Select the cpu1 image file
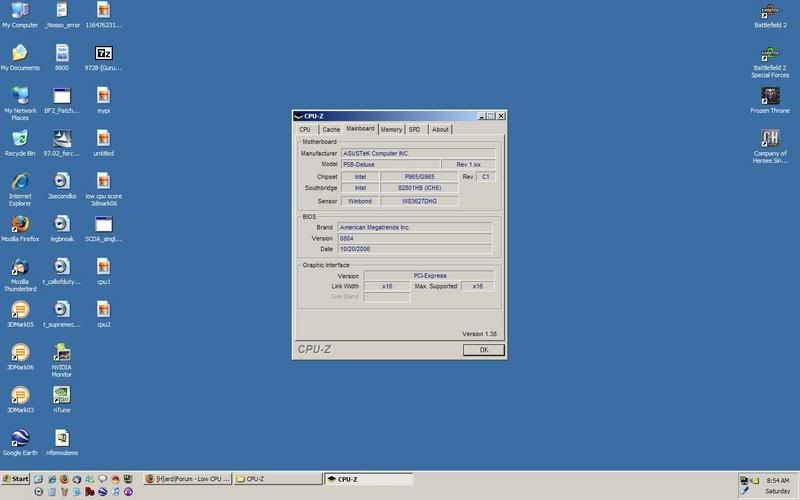 (104, 271)
